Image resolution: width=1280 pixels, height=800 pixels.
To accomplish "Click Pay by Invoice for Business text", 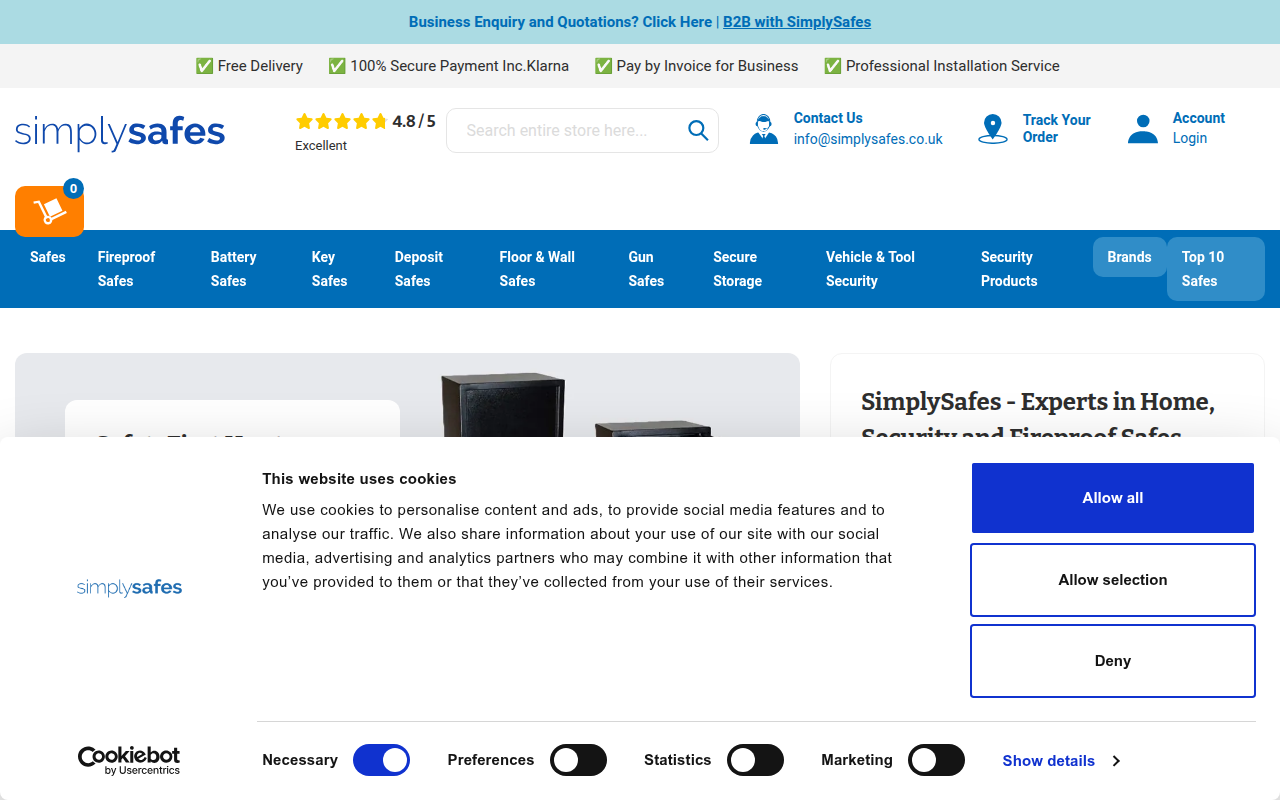I will point(707,66).
